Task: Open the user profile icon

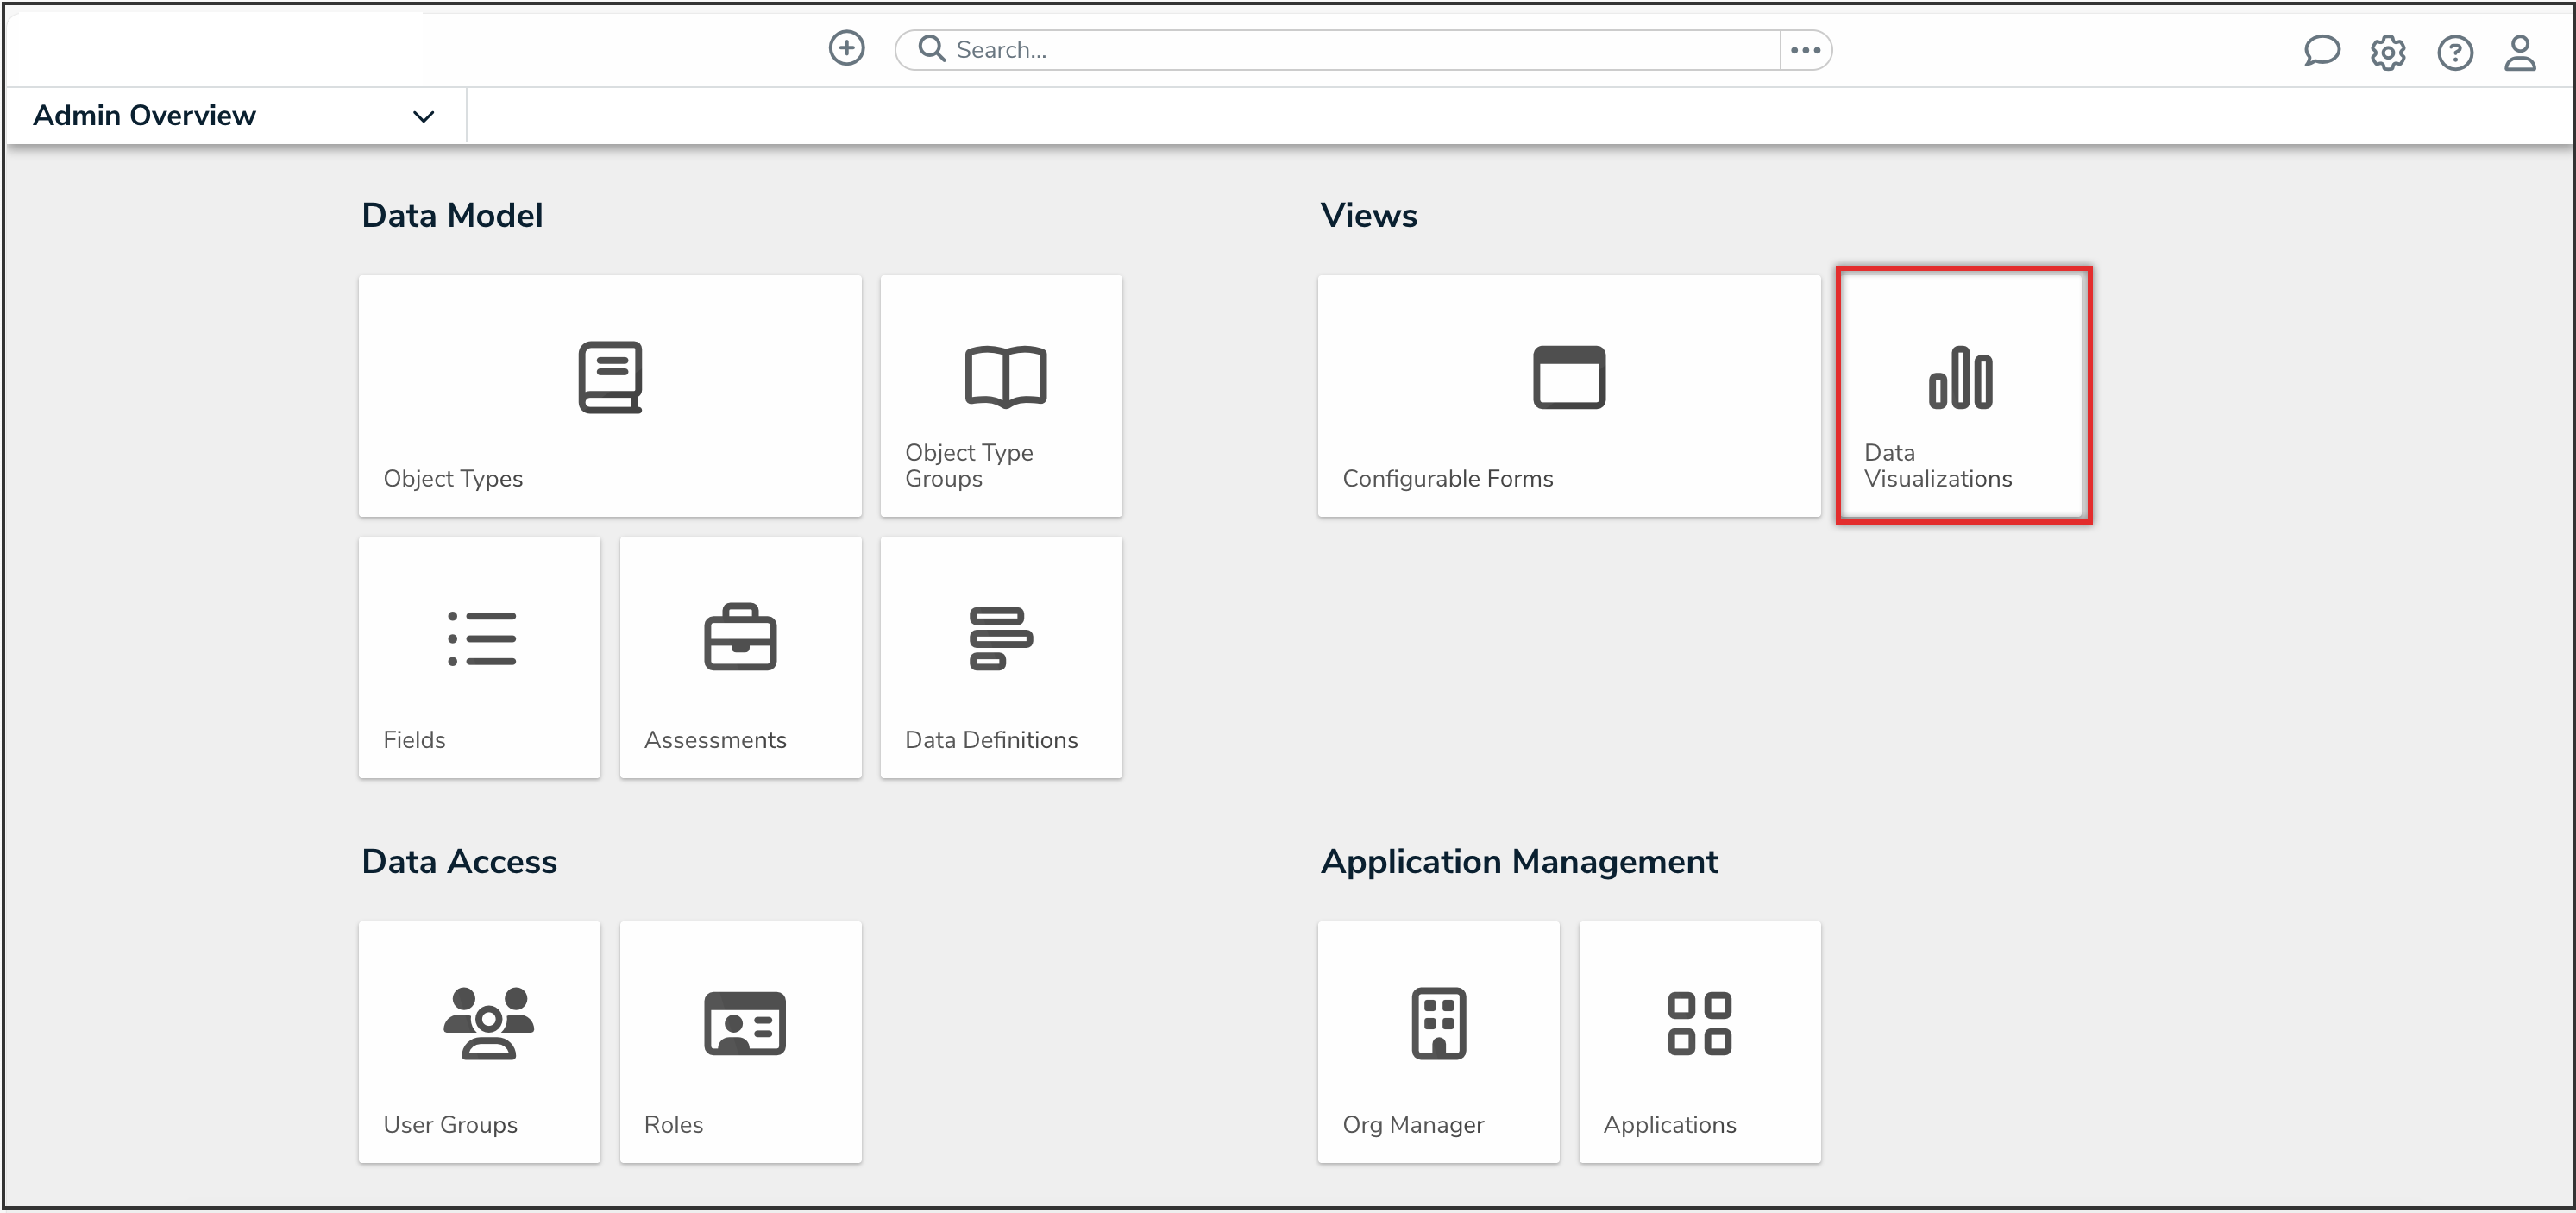Action: pos(2519,52)
